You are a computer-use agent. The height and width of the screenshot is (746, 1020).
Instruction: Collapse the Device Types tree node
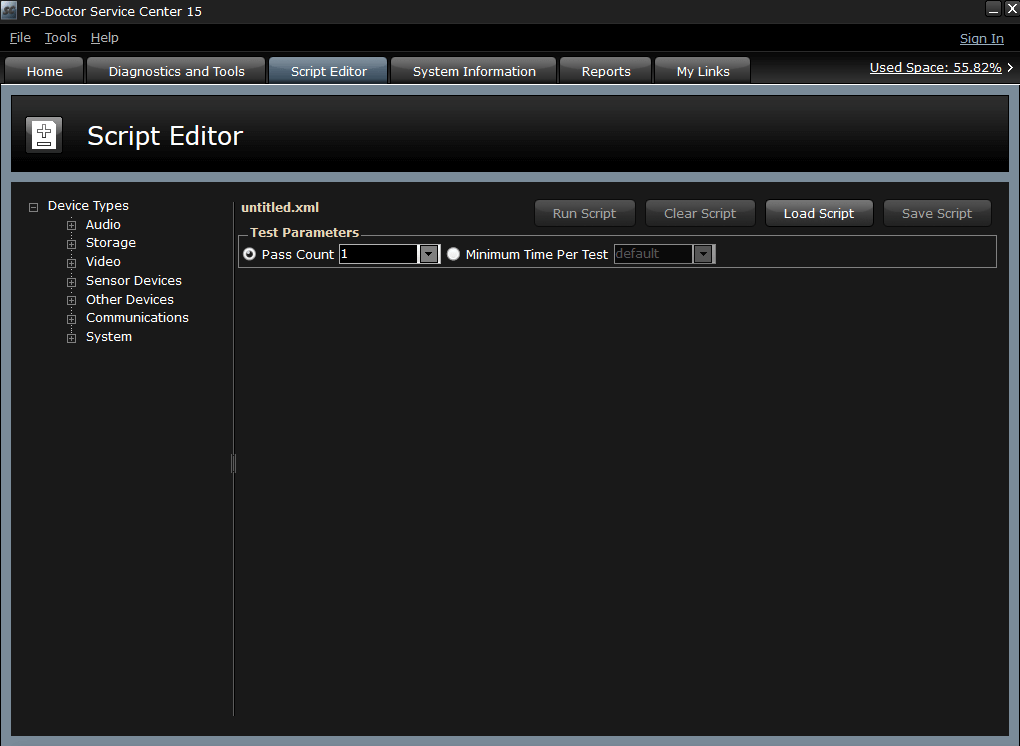pos(33,207)
